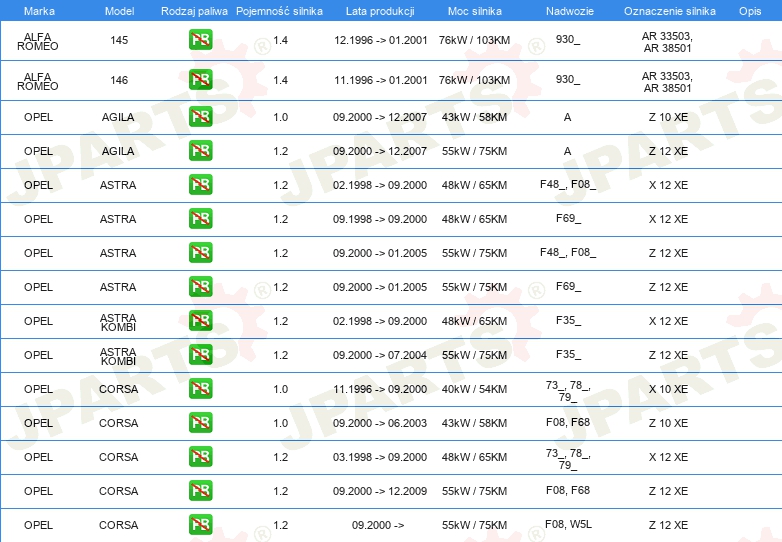Click model cell 145
782x542 pixels.
pos(119,40)
